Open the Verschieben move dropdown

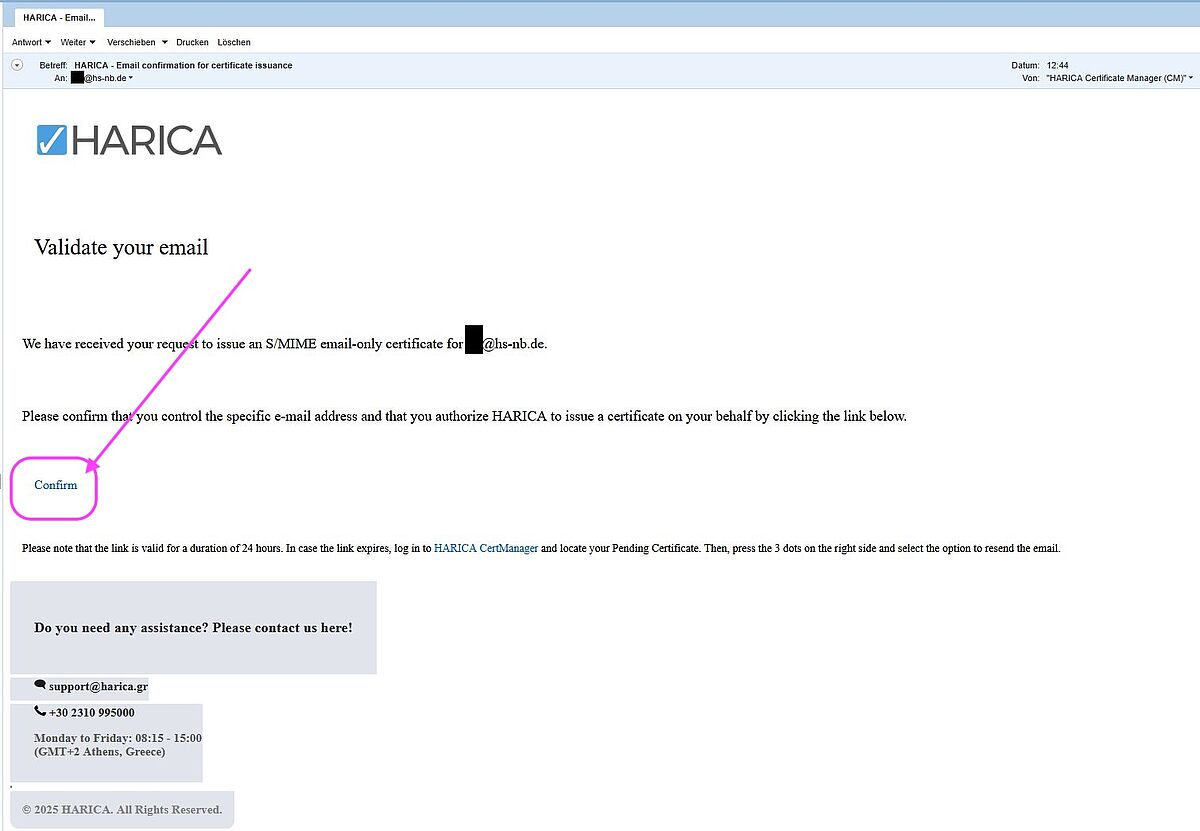(x=137, y=42)
